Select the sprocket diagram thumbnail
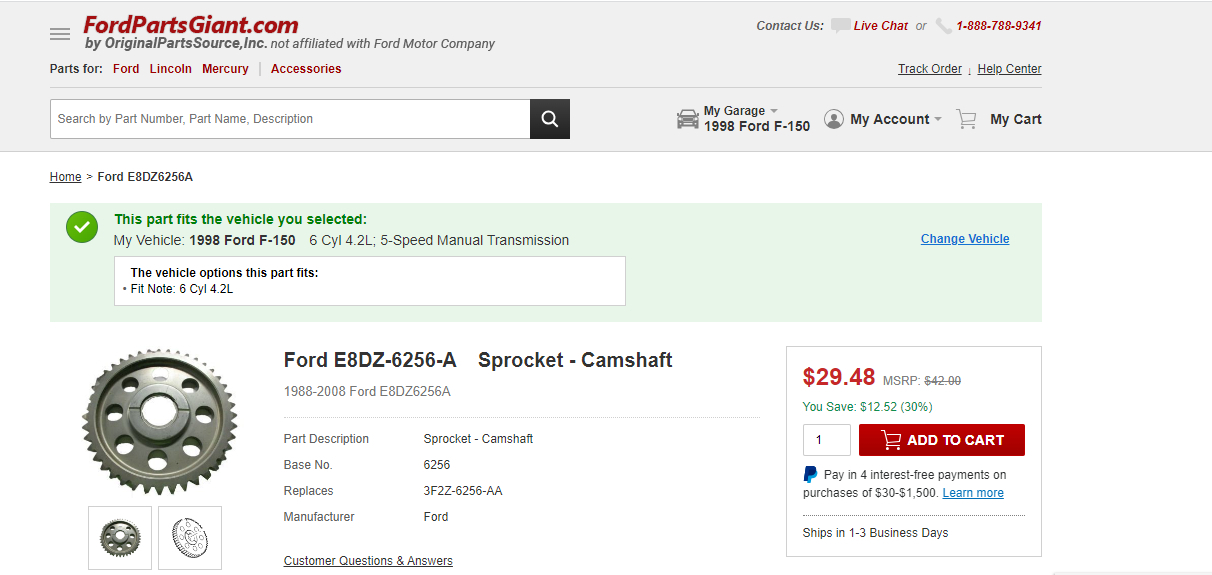The height and width of the screenshot is (575, 1212). (190, 538)
